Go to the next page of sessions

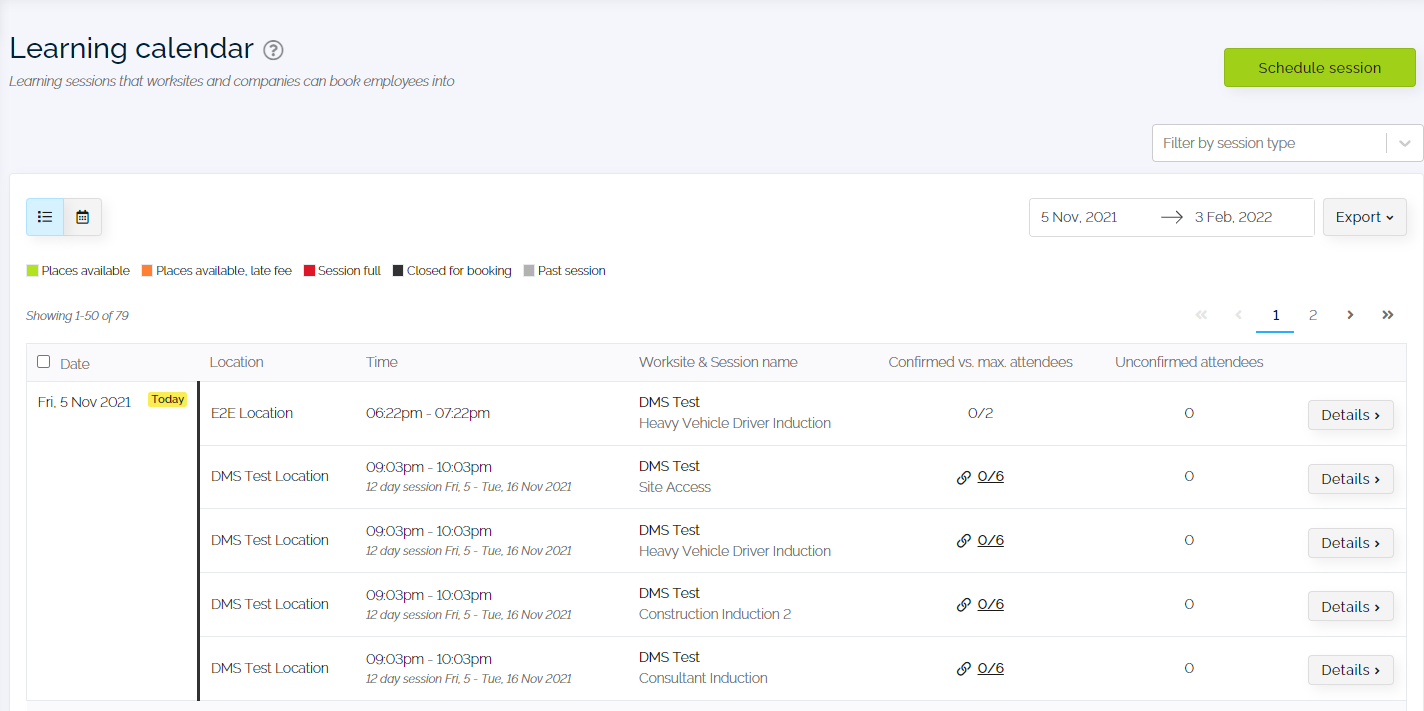pyautogui.click(x=1350, y=315)
